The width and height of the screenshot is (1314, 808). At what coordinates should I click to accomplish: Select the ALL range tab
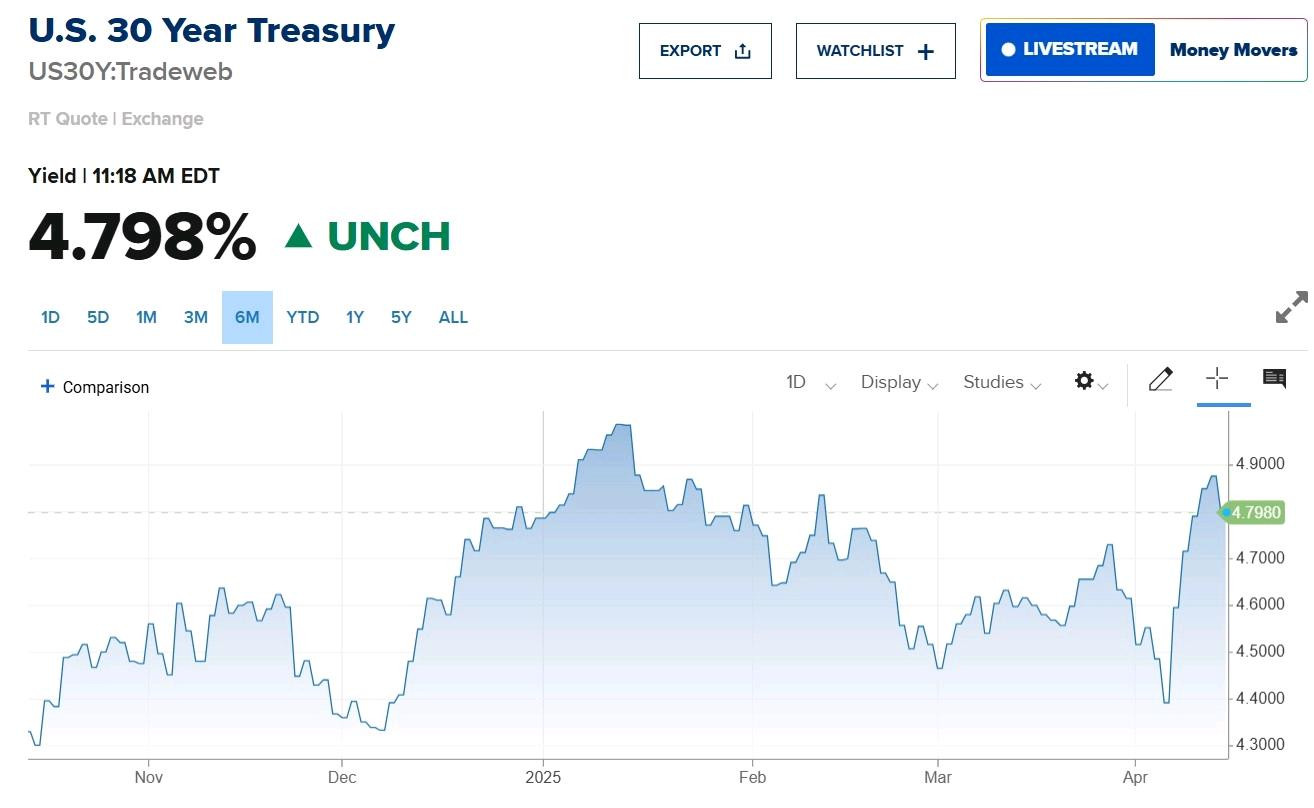coord(453,317)
